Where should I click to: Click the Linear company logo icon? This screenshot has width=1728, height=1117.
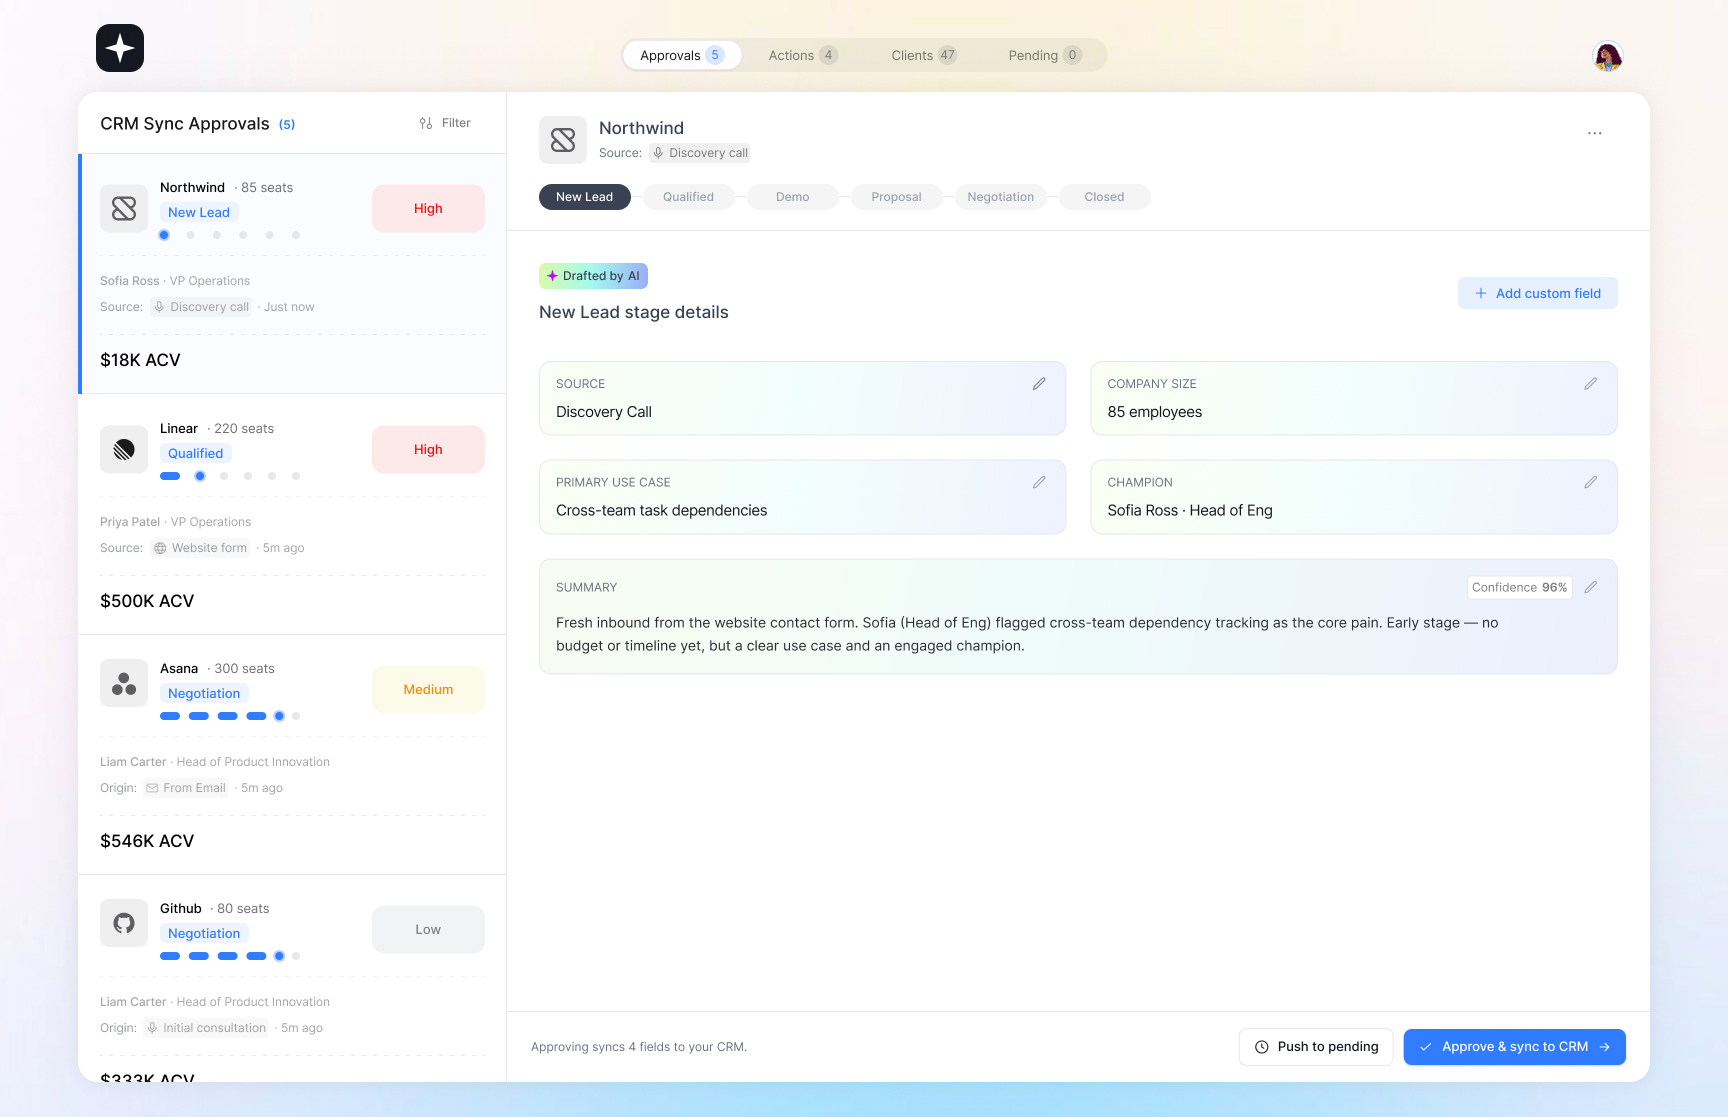[x=124, y=450]
